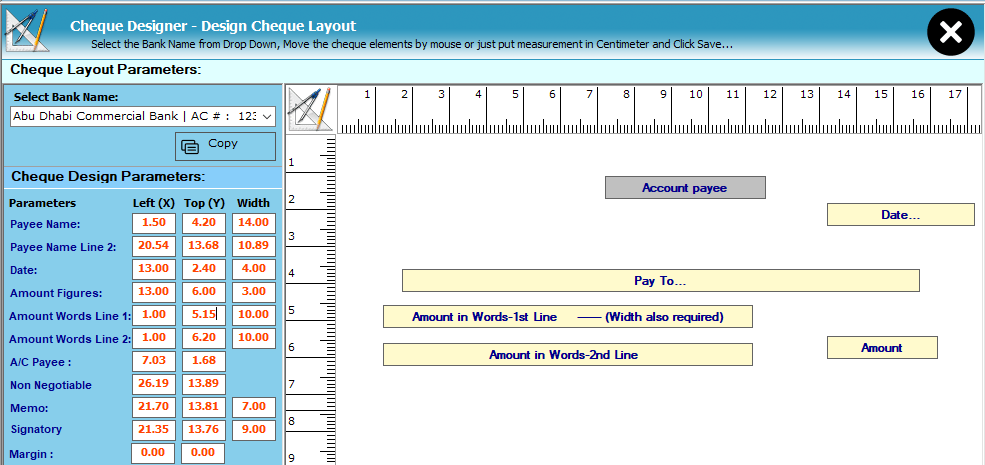Edit A/C Payee Top value 1.68
Image resolution: width=985 pixels, height=465 pixels.
pyautogui.click(x=204, y=361)
